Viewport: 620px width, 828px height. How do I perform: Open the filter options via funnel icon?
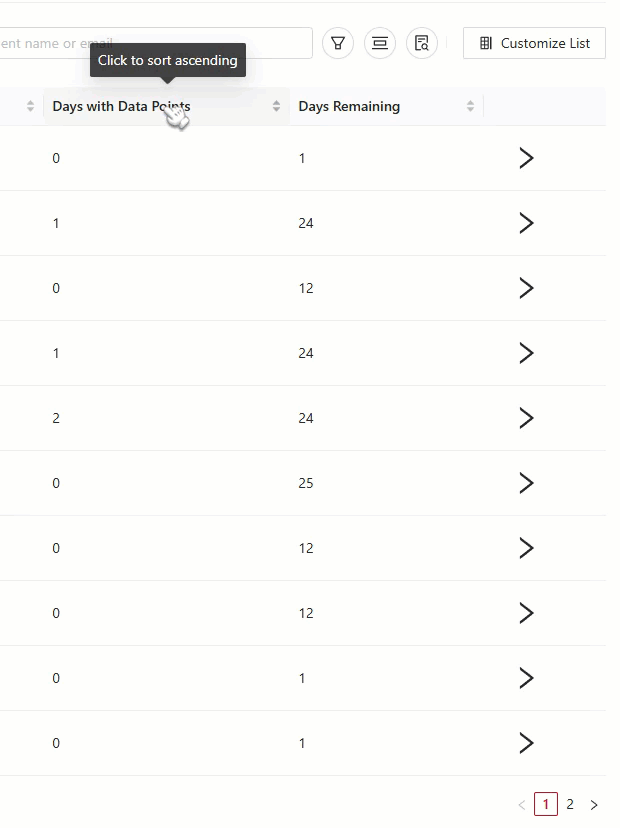pos(338,43)
